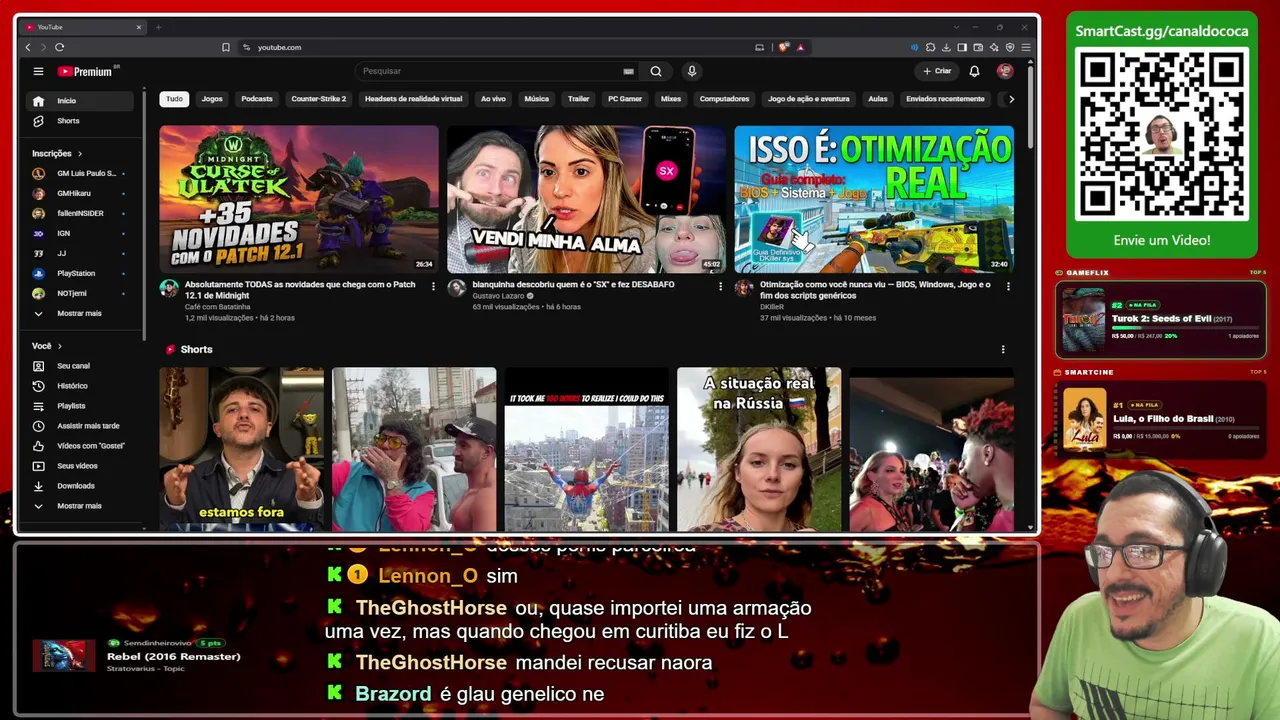Image resolution: width=1280 pixels, height=720 pixels.
Task: Select the Ao vivo filter chip
Action: pyautogui.click(x=493, y=99)
